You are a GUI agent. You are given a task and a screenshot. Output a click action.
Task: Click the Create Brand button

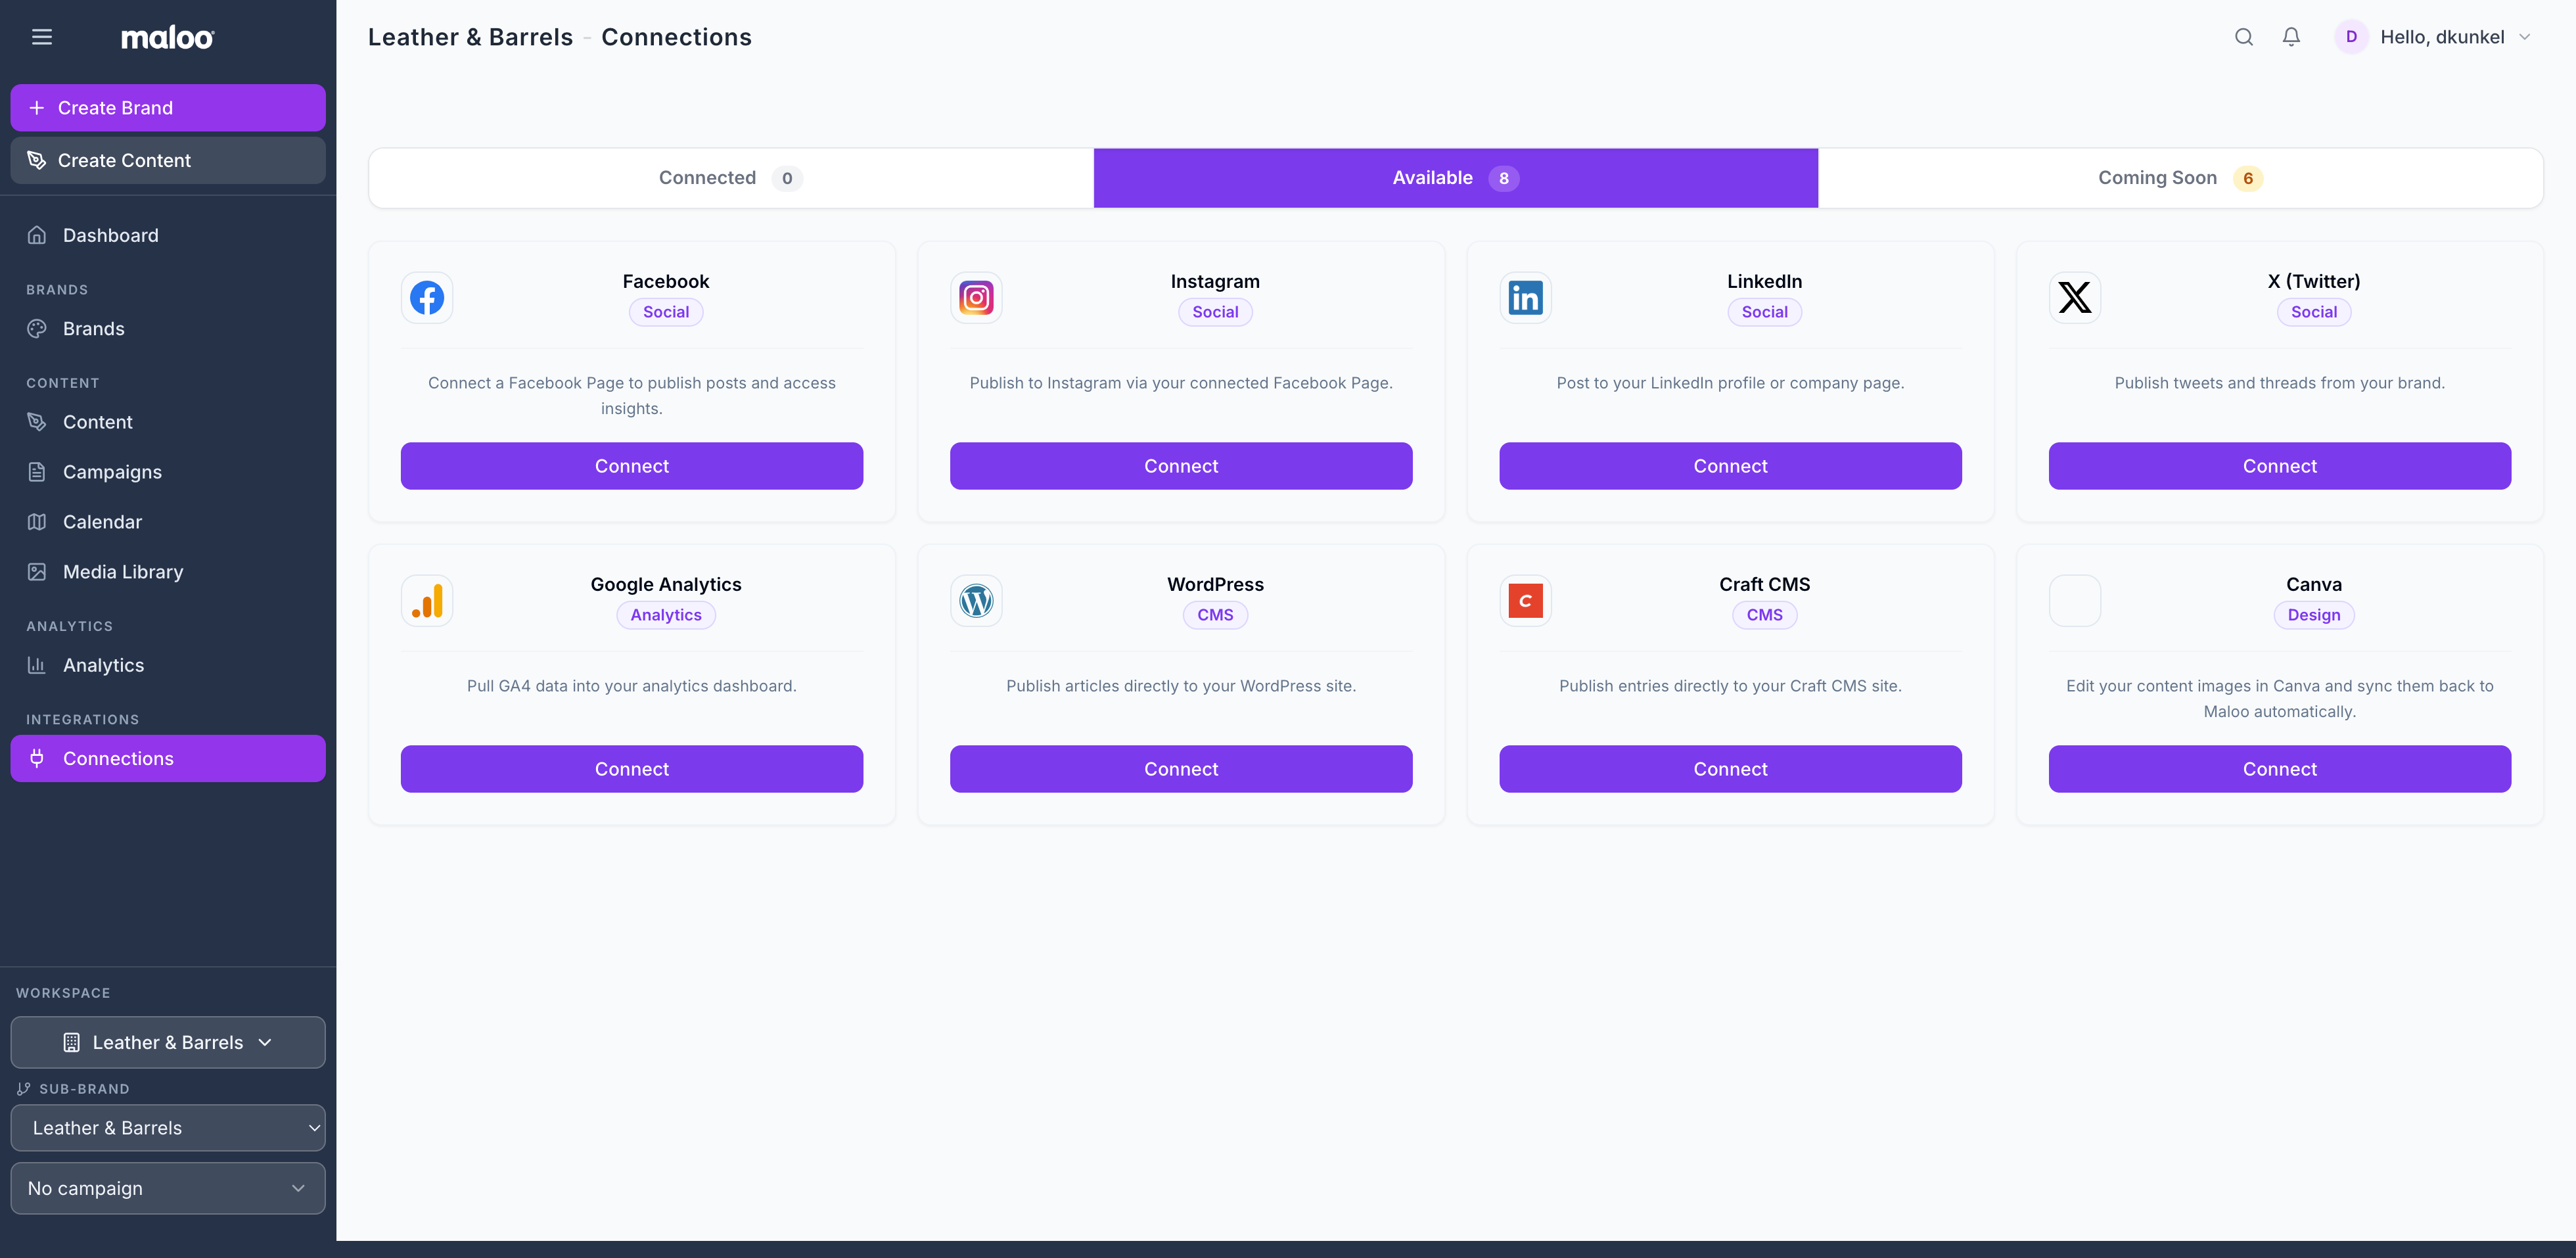[168, 108]
